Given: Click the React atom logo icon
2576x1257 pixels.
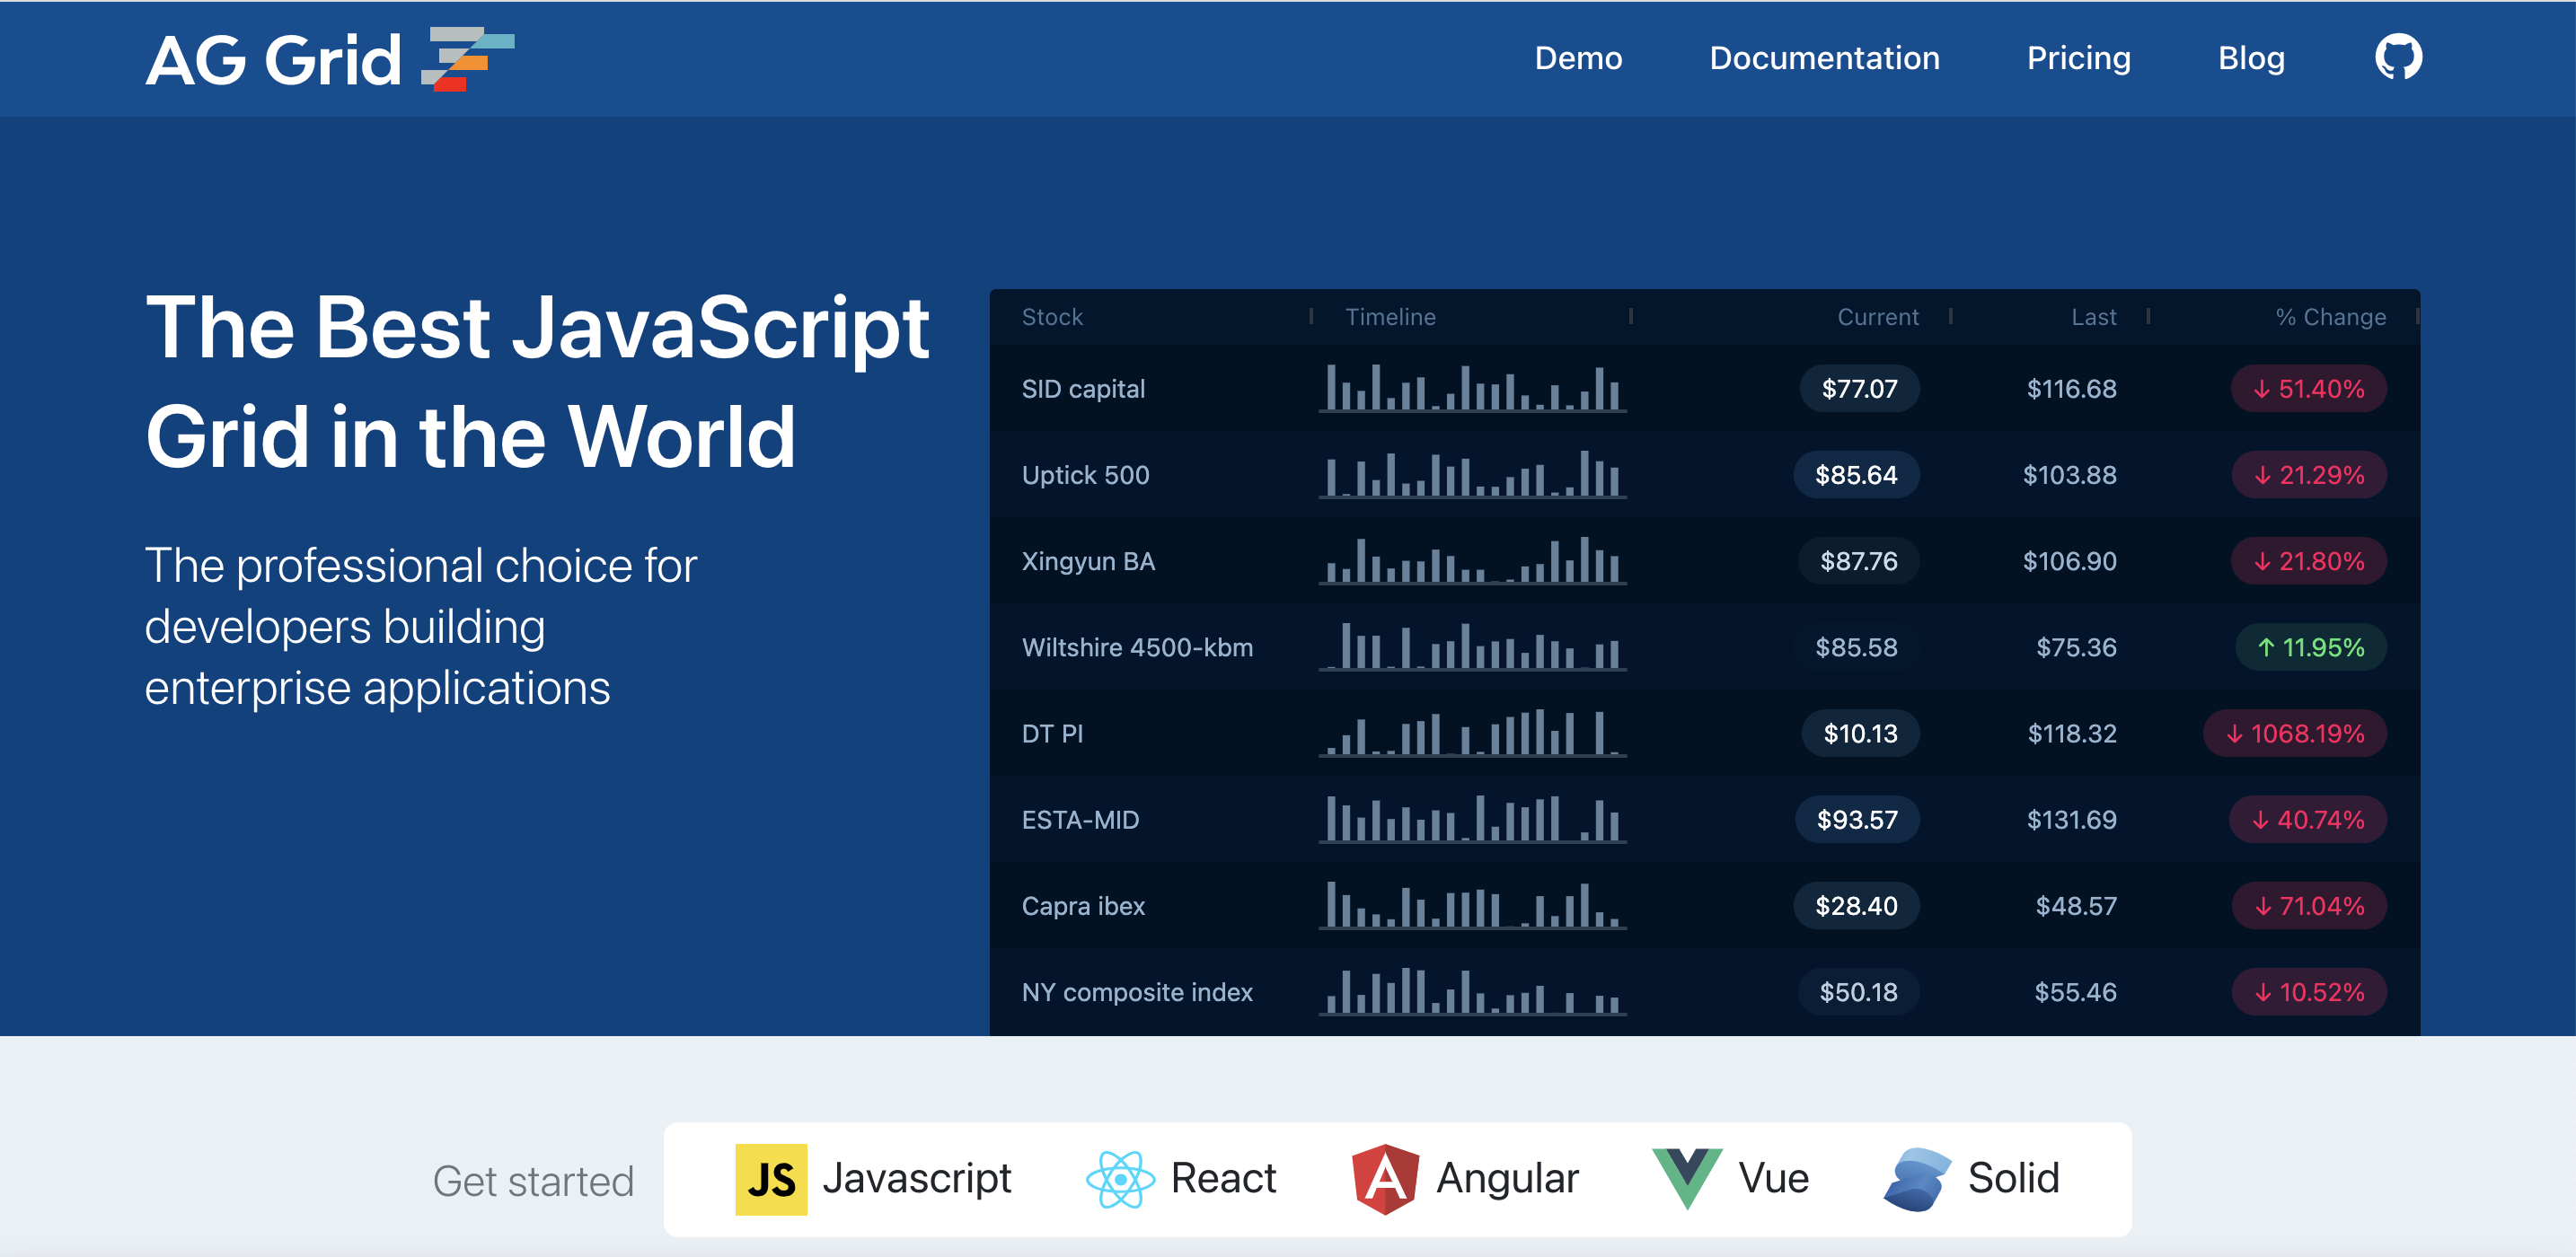Looking at the screenshot, I should (x=1120, y=1179).
